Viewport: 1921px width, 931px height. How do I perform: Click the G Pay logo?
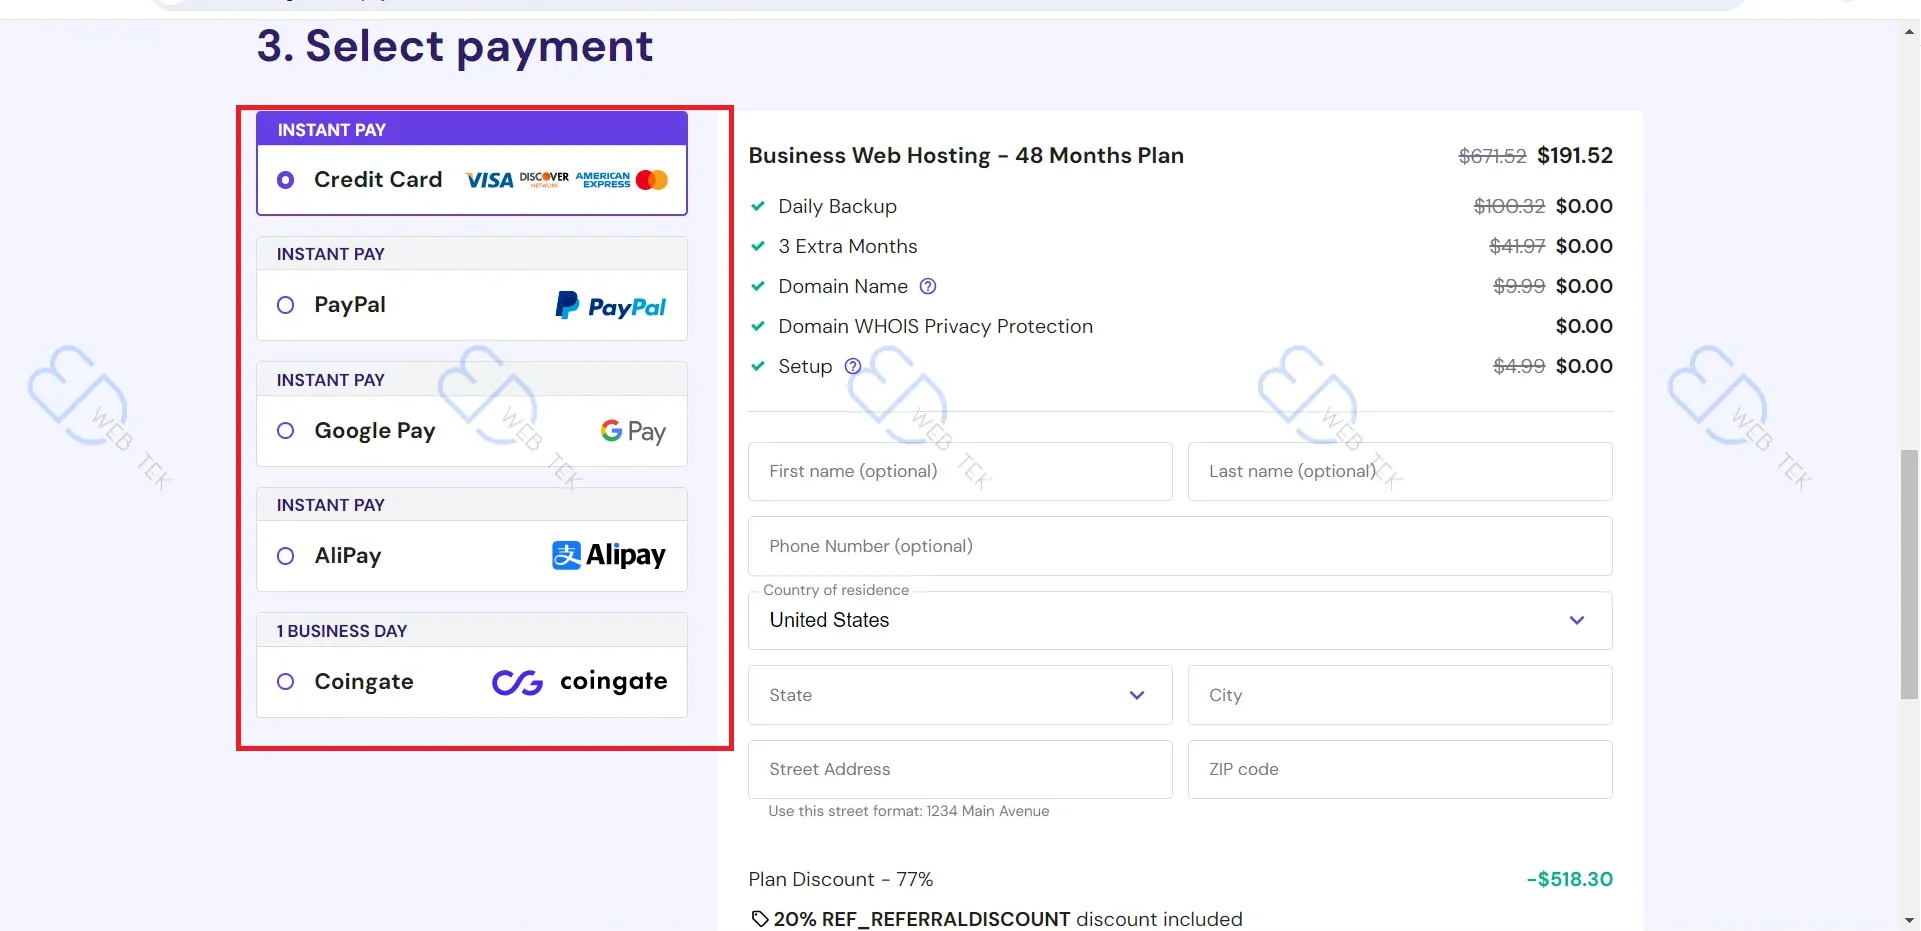point(633,431)
